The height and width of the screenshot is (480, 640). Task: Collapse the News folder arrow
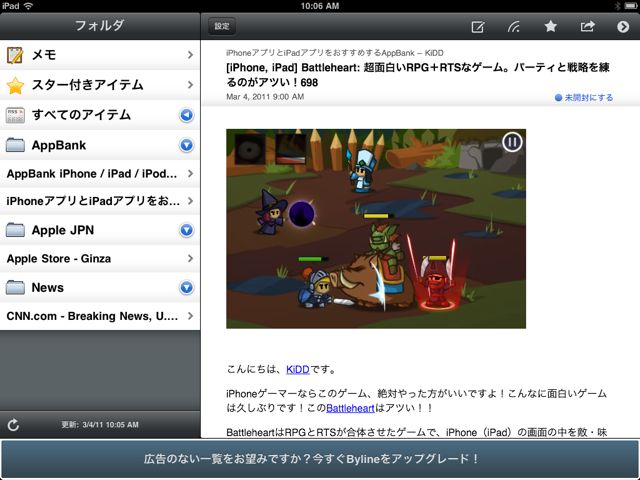coord(187,288)
